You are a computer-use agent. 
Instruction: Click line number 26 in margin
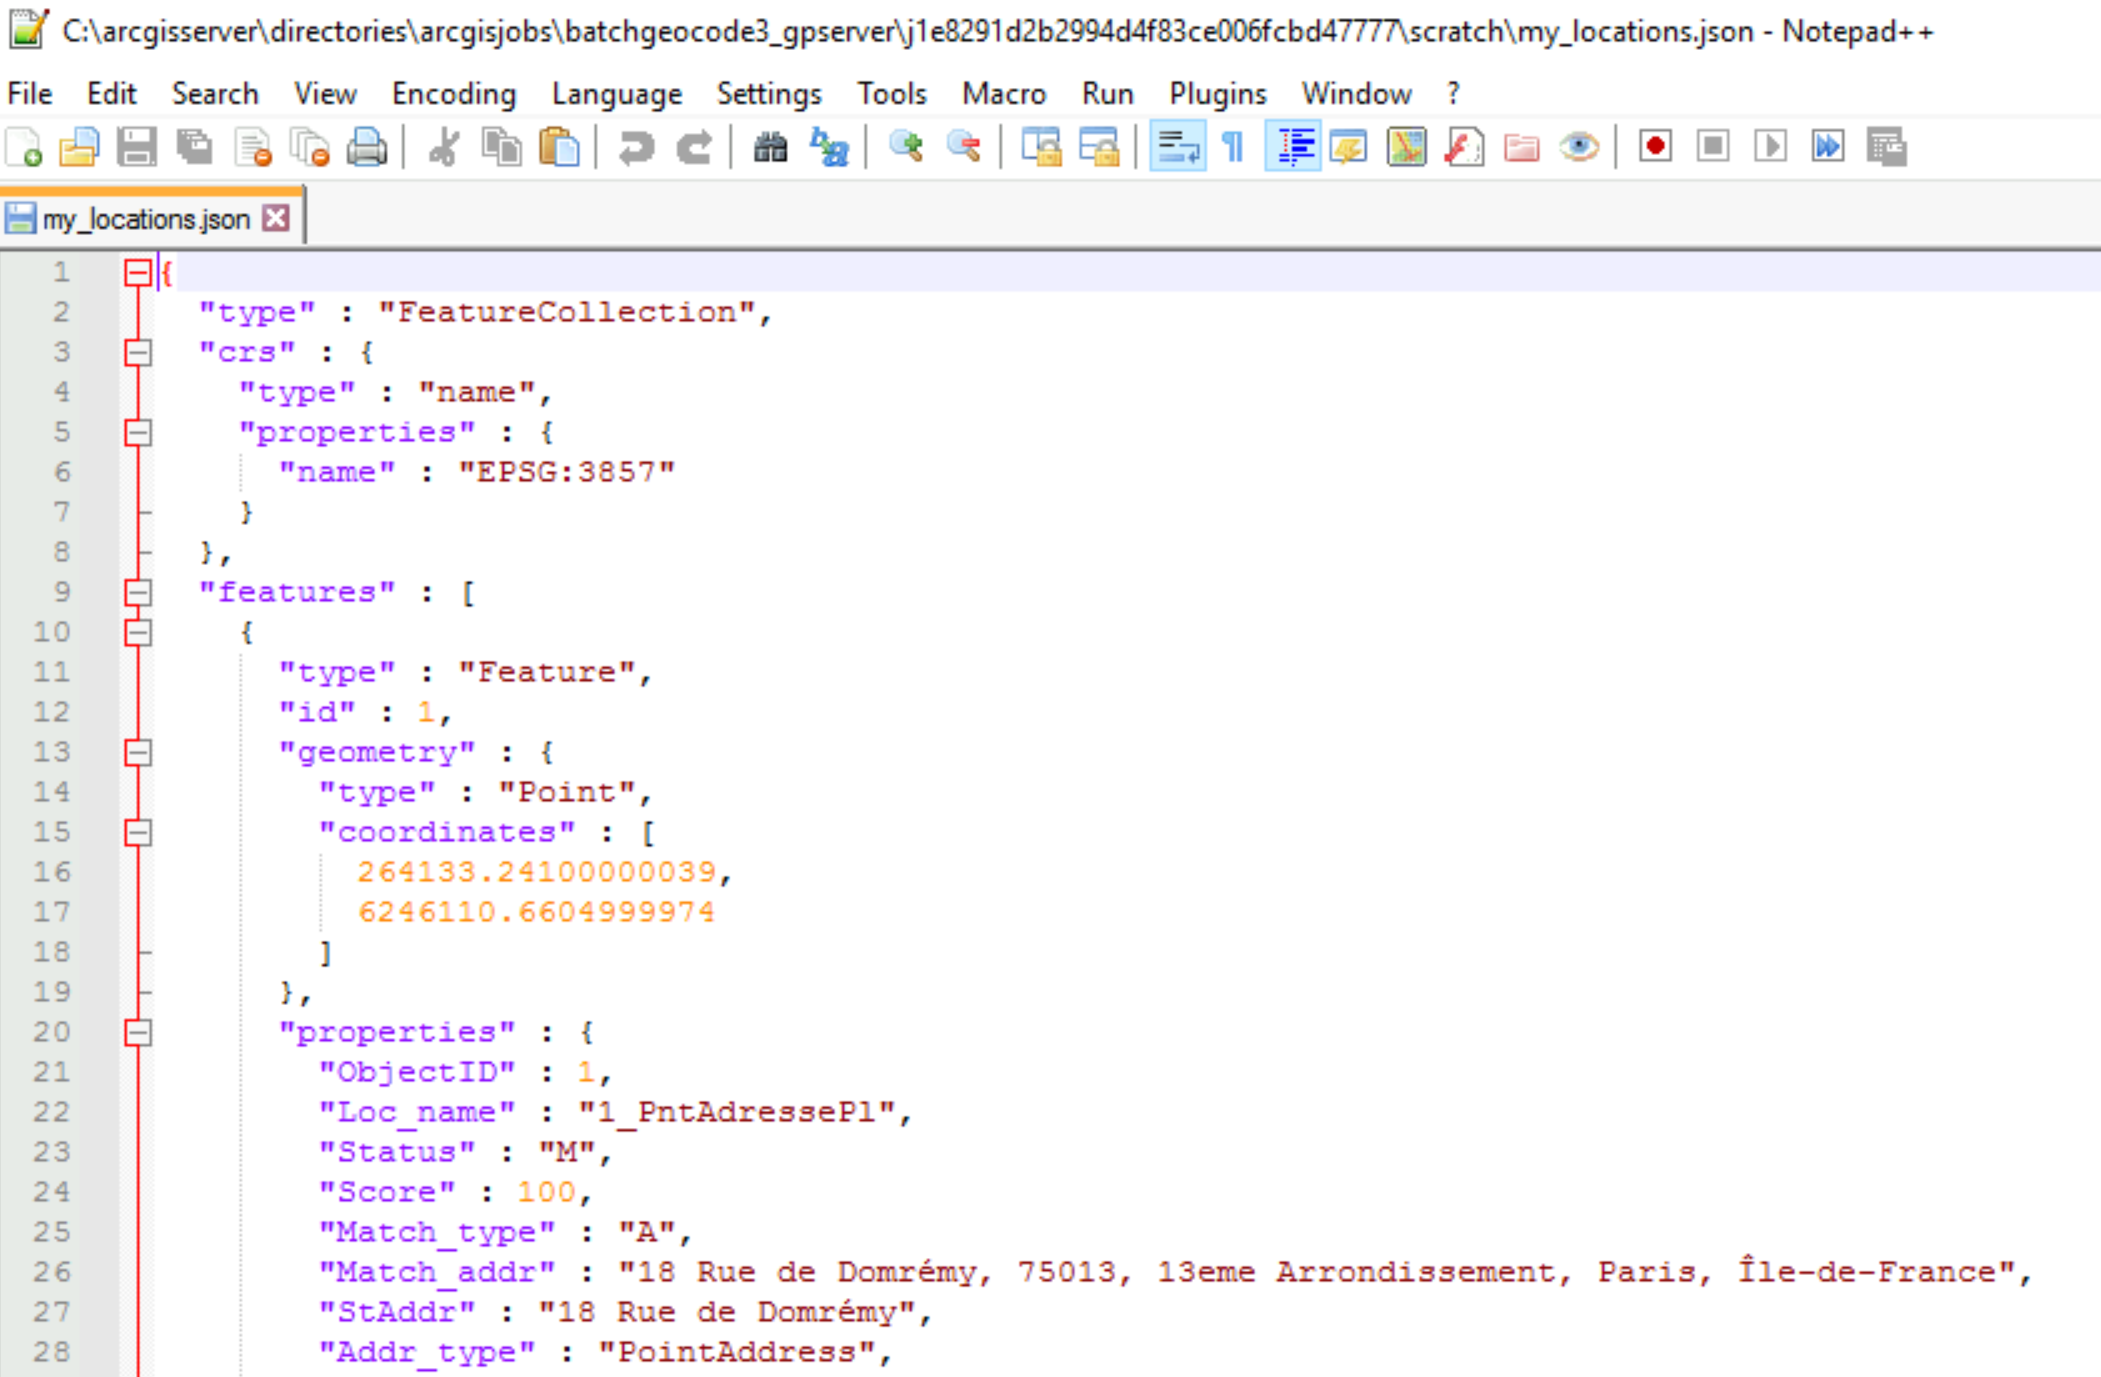pos(52,1272)
